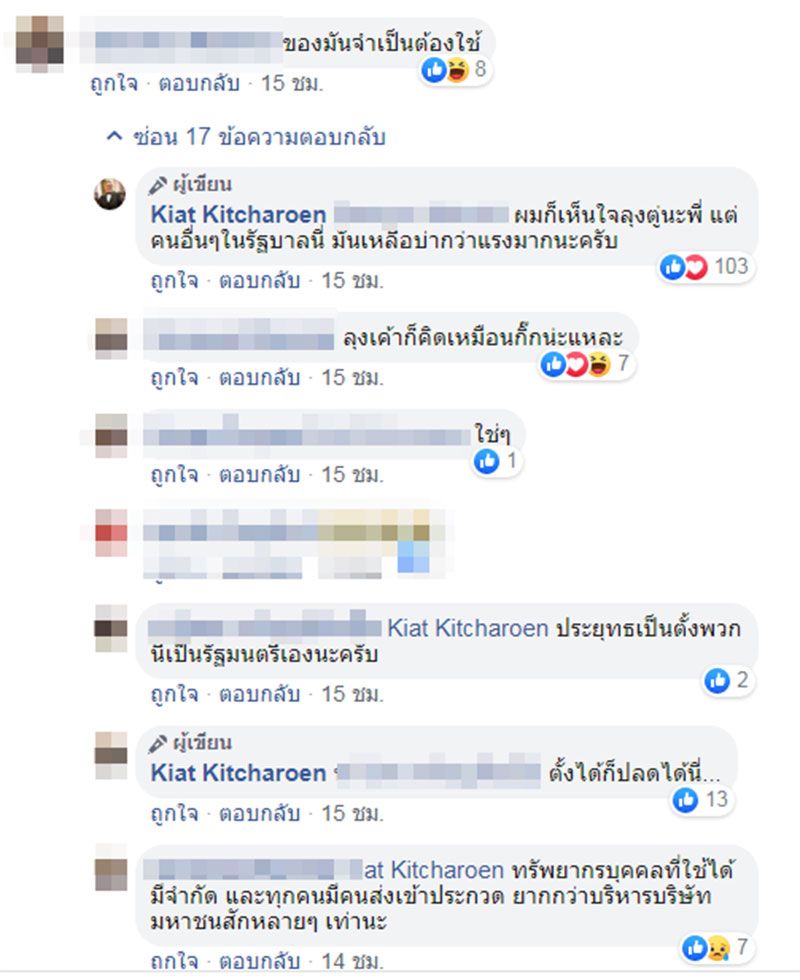This screenshot has height=980, width=800.
Task: Like Kiat's comment about ลุงตู่
Action: tap(174, 281)
